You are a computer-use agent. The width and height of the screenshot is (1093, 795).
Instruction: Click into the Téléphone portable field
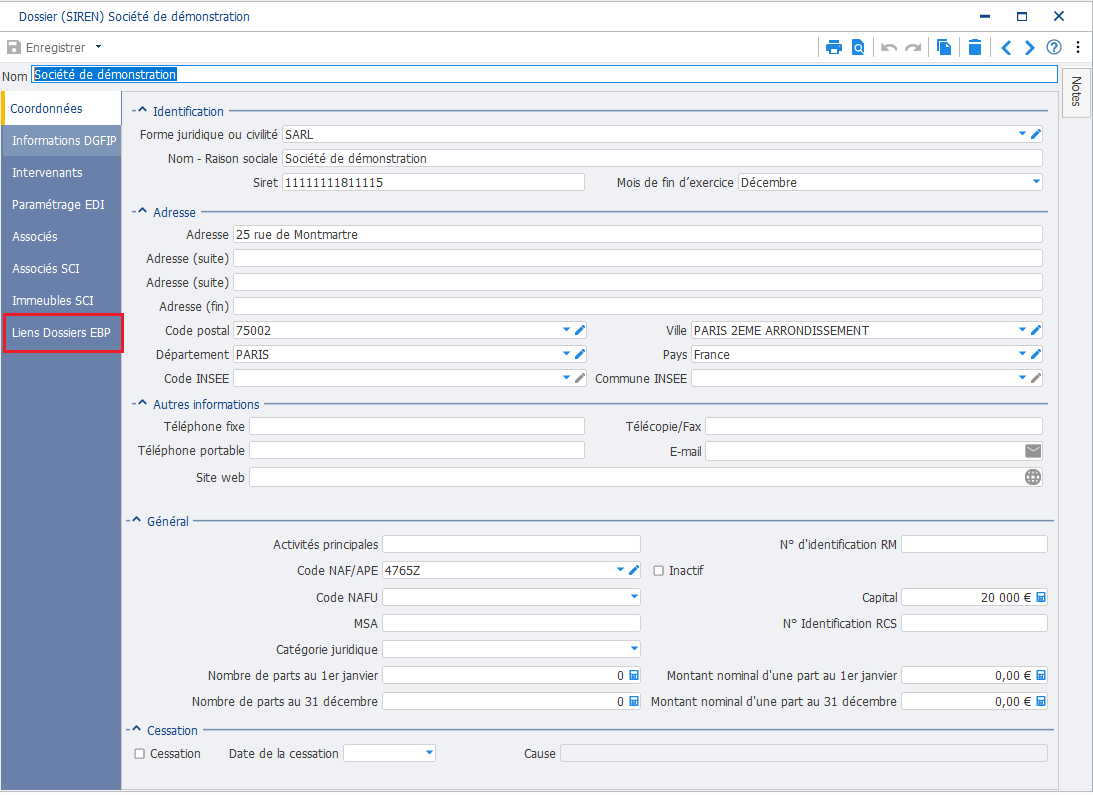pos(417,450)
